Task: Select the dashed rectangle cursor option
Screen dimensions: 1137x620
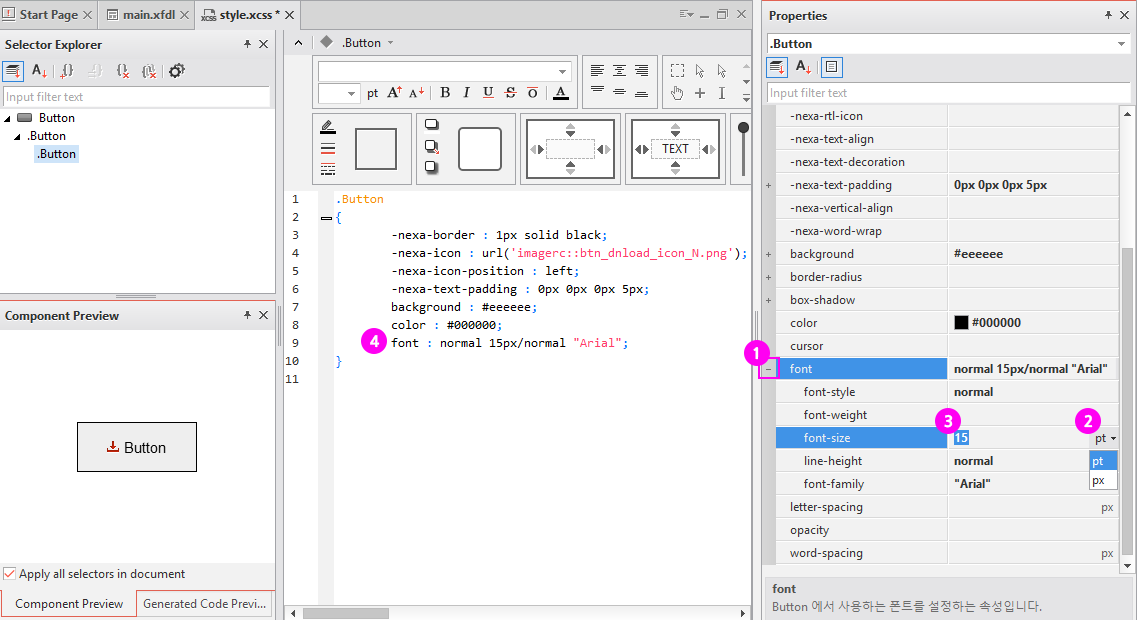Action: coord(677,71)
